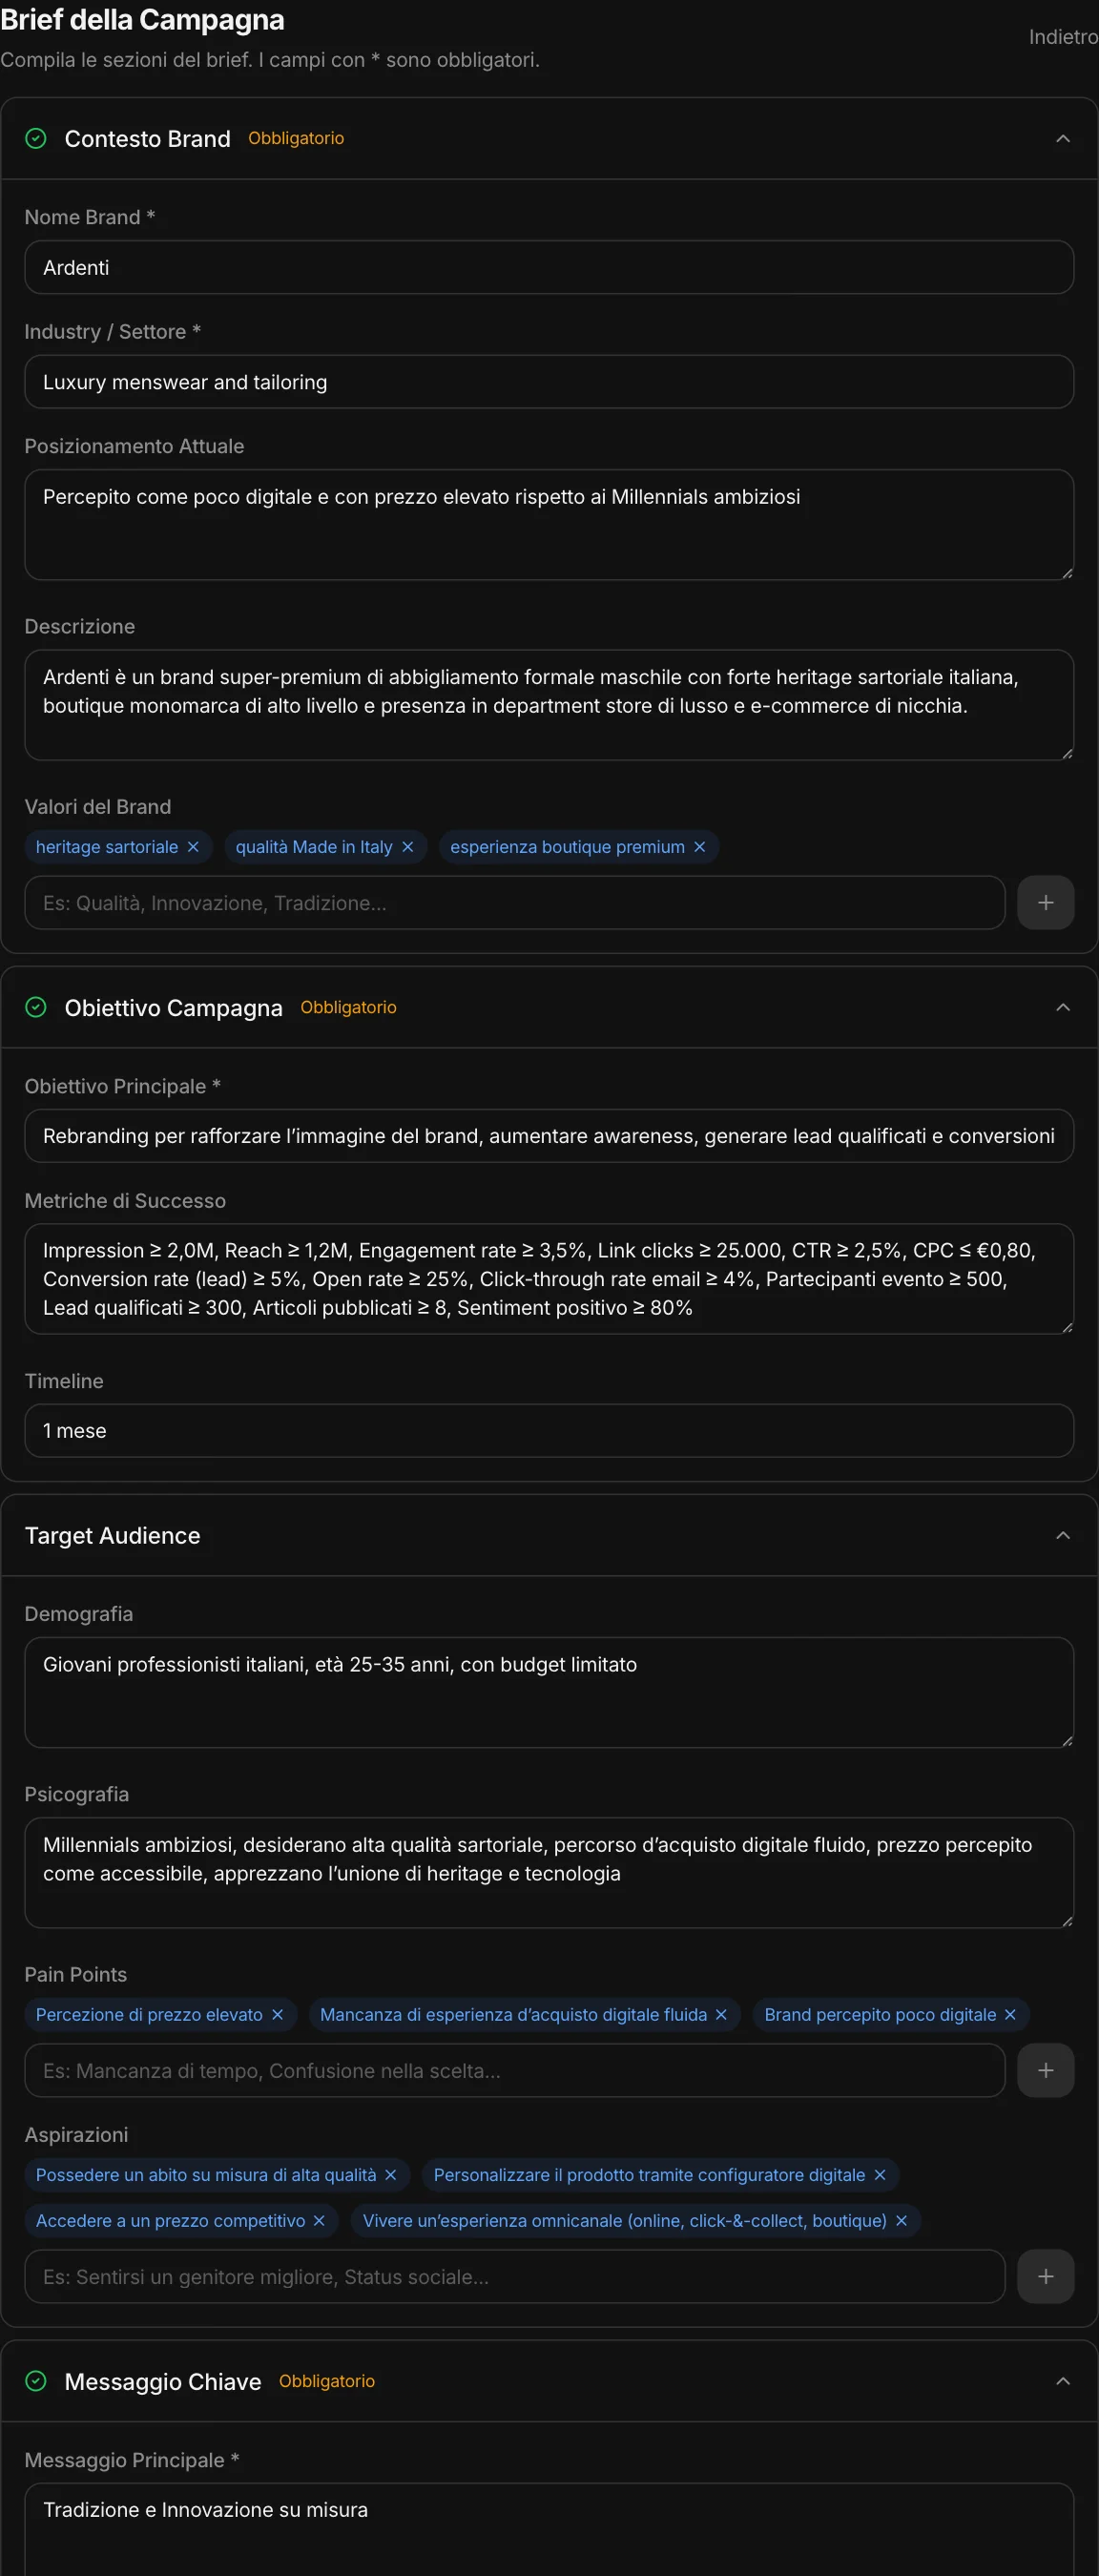Click the Valori del Brand input
The width and height of the screenshot is (1099, 2576).
coord(515,903)
